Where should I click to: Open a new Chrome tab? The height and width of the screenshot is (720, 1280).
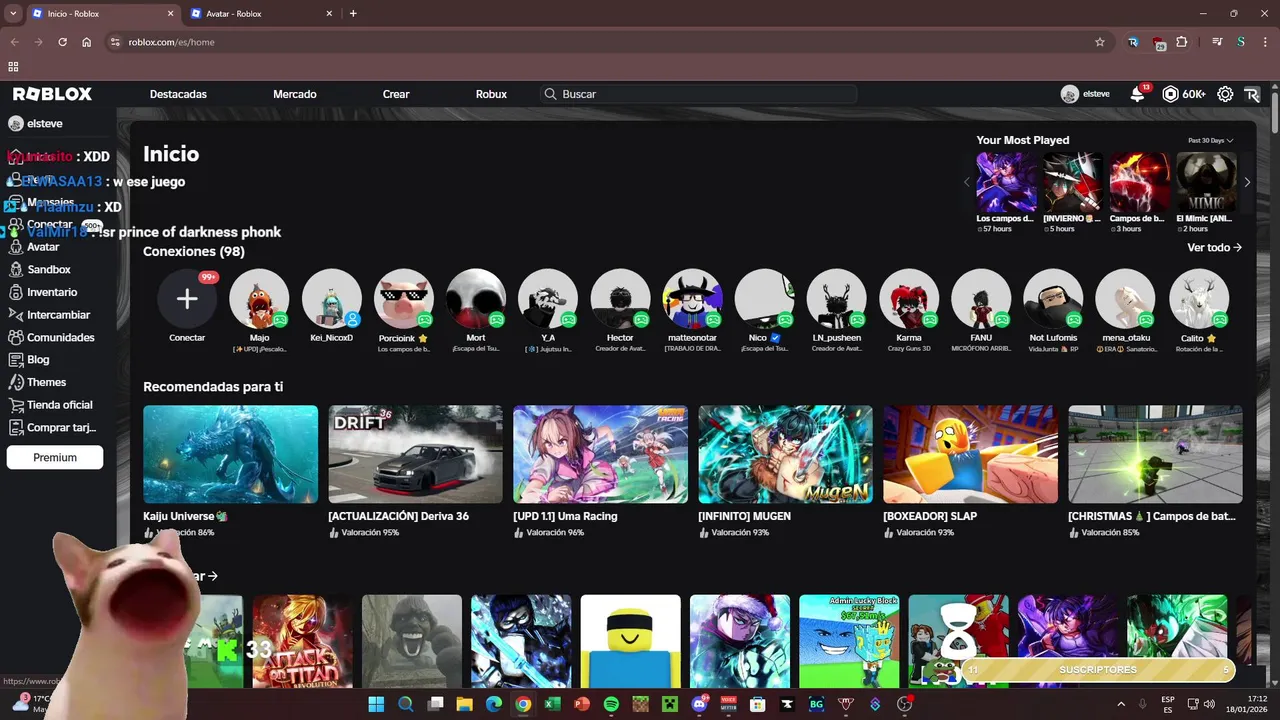point(353,13)
